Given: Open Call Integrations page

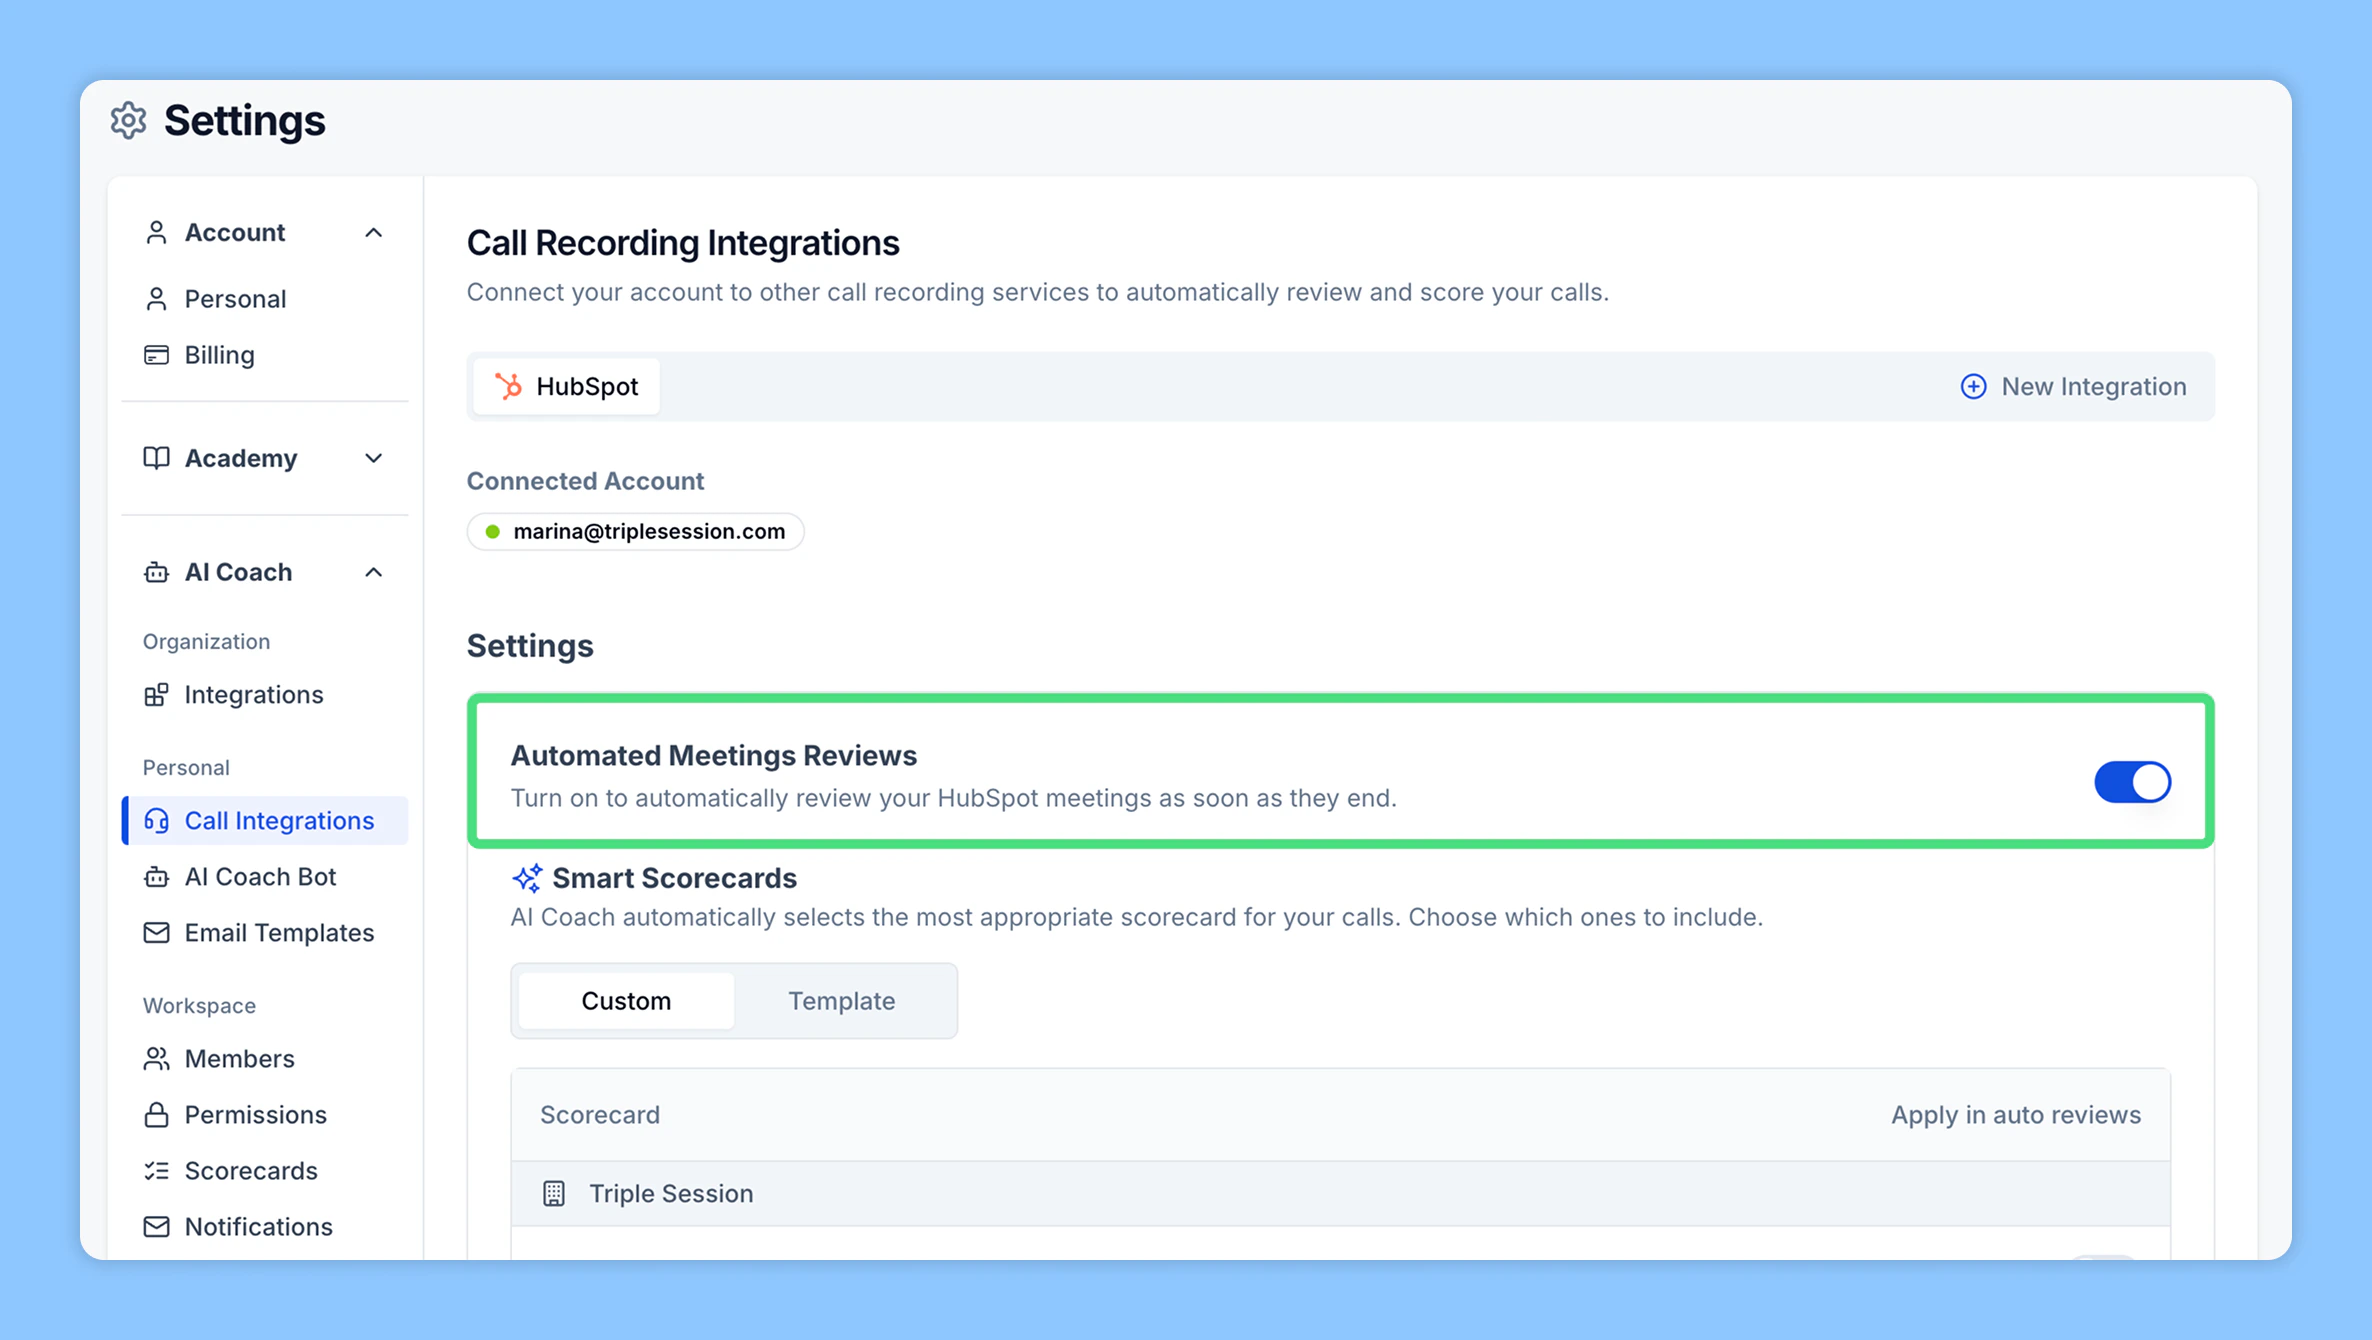Looking at the screenshot, I should click(264, 821).
